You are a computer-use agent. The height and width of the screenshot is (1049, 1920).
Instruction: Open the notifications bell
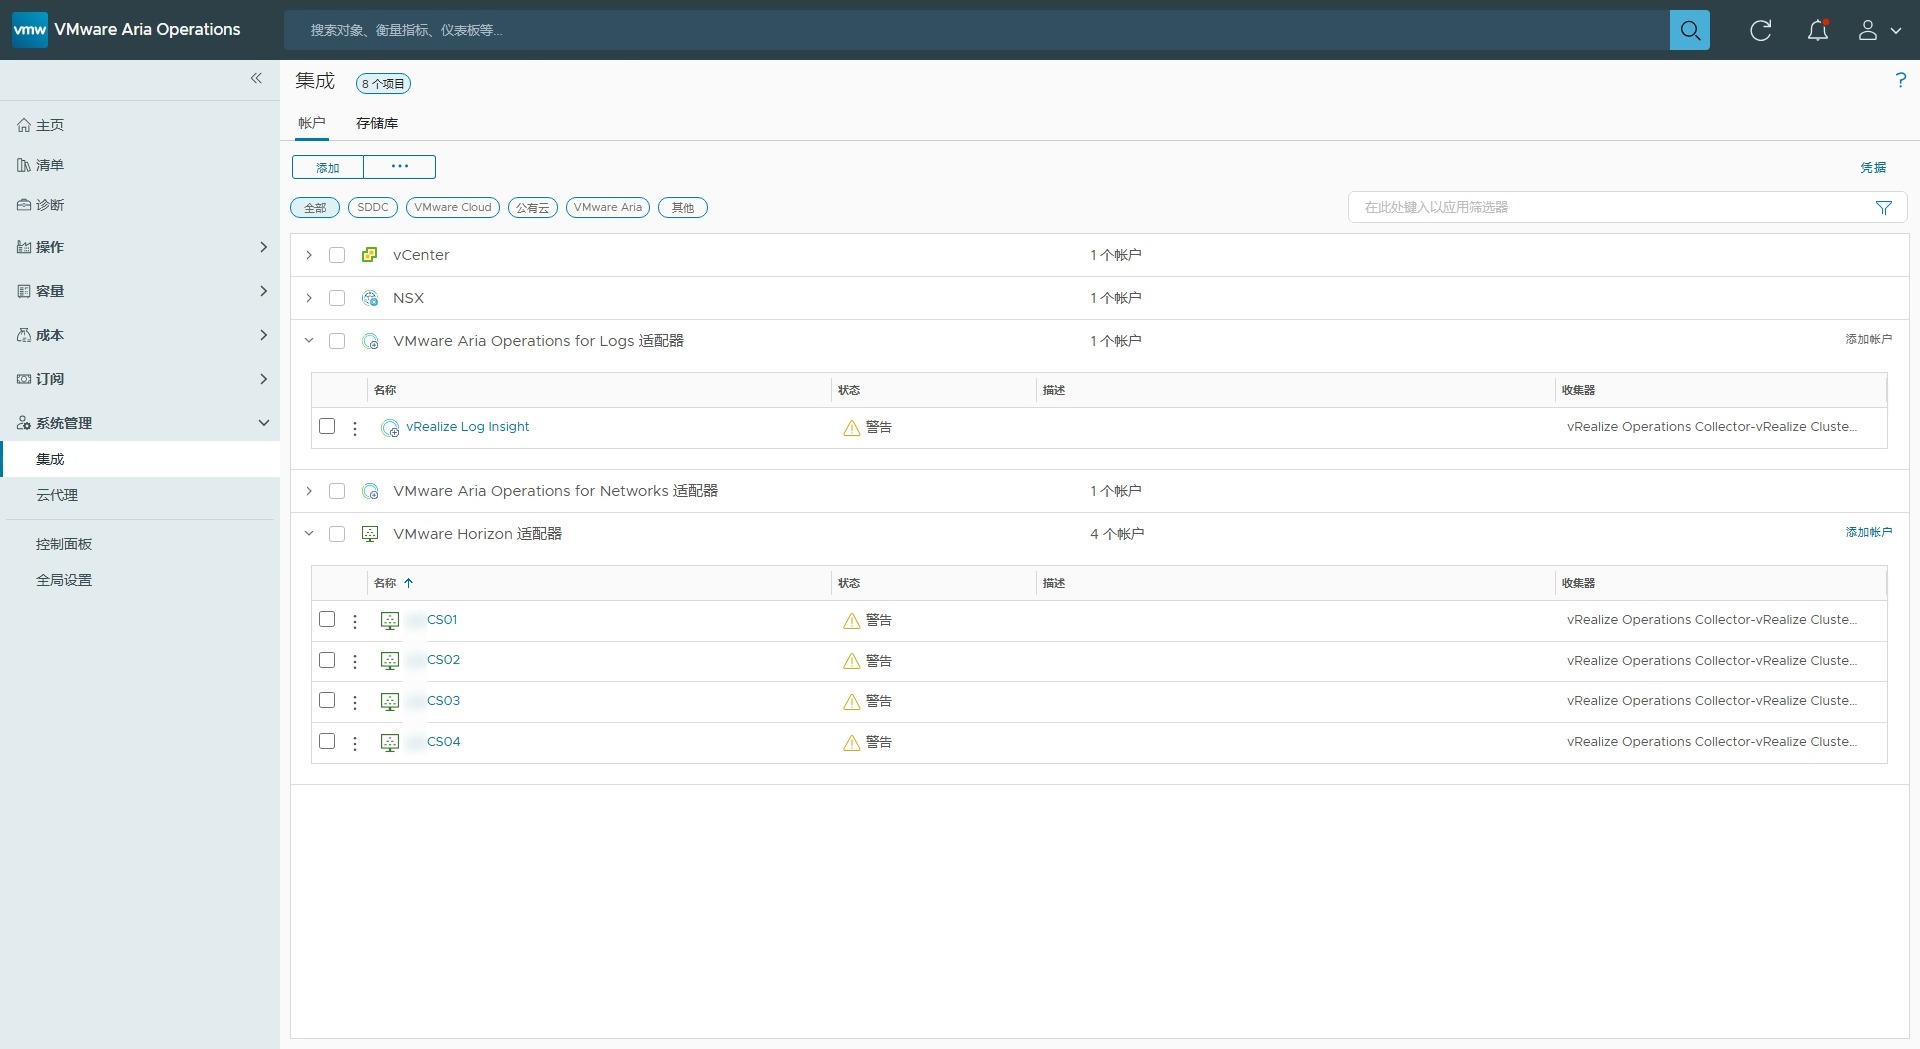(1817, 30)
